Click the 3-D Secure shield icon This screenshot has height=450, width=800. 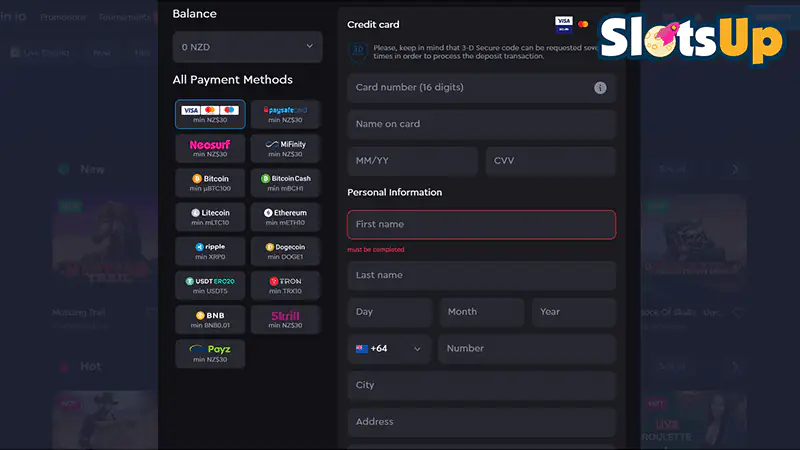[358, 51]
